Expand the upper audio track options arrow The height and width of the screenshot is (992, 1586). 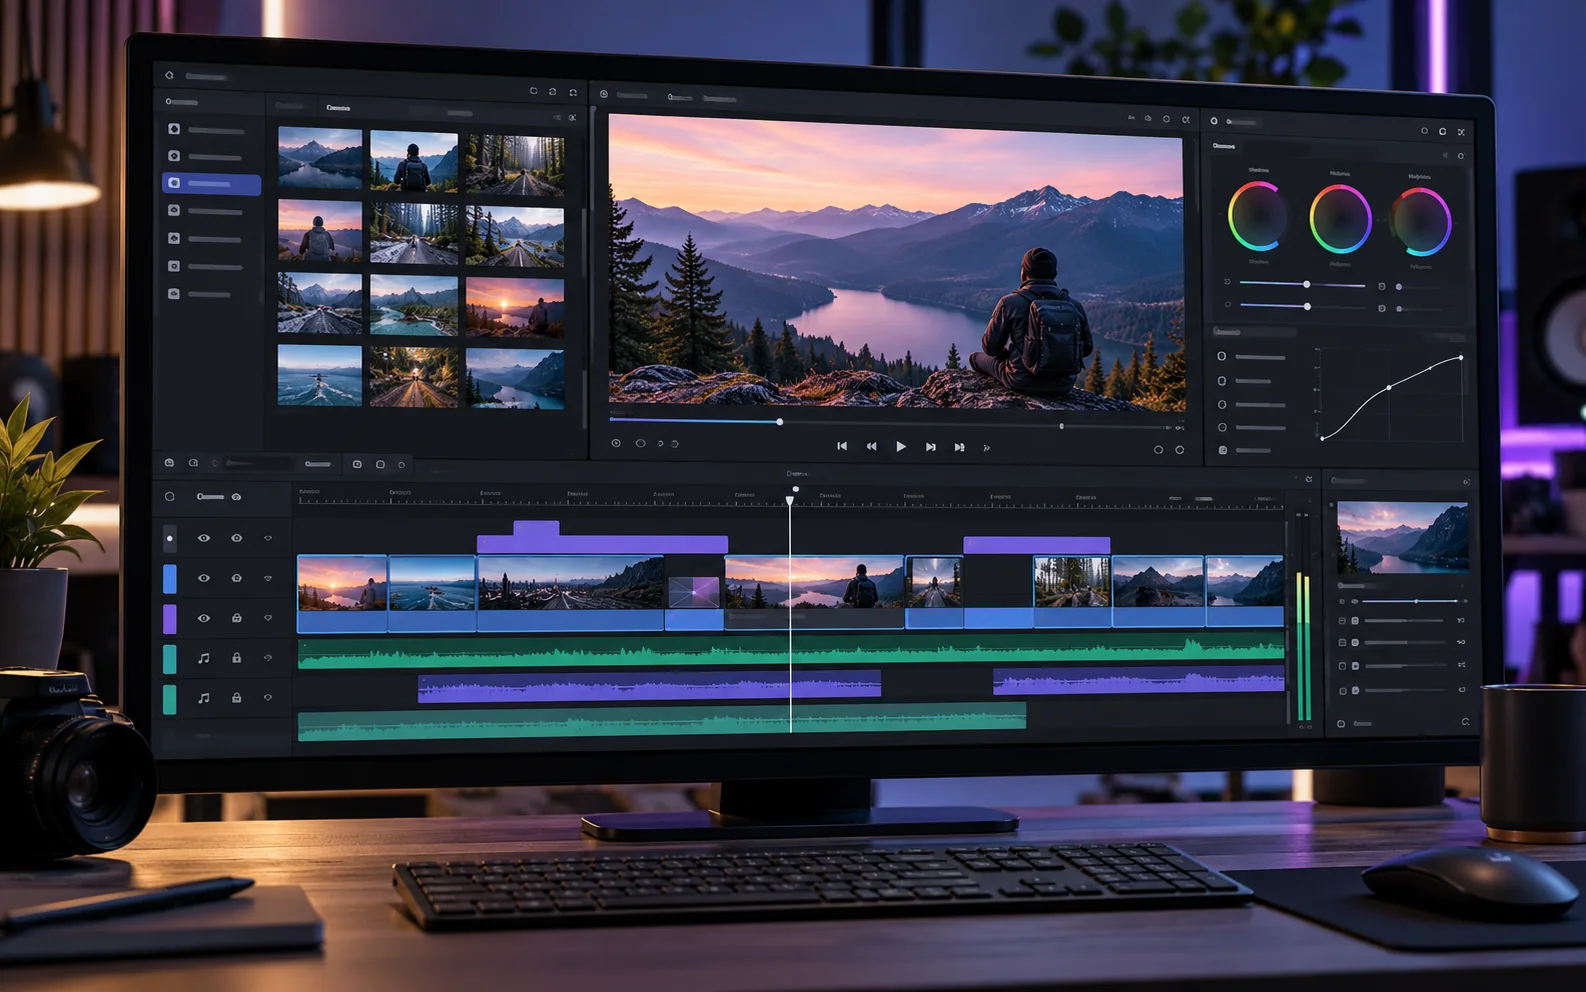click(x=268, y=658)
